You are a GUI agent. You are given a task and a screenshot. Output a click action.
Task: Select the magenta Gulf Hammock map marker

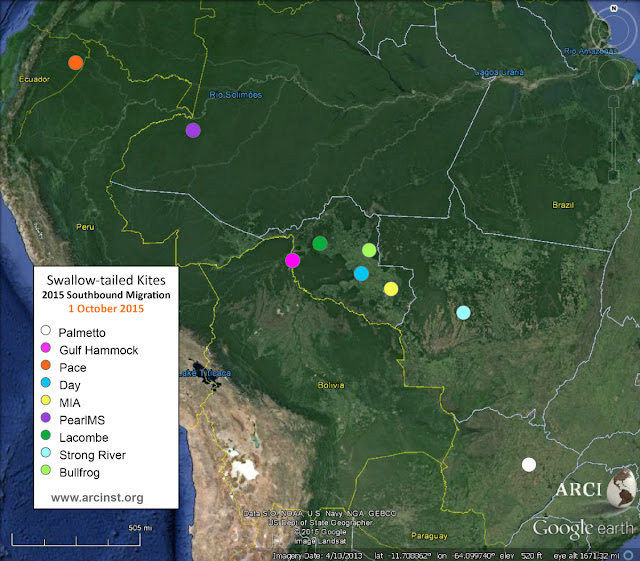[x=292, y=260]
